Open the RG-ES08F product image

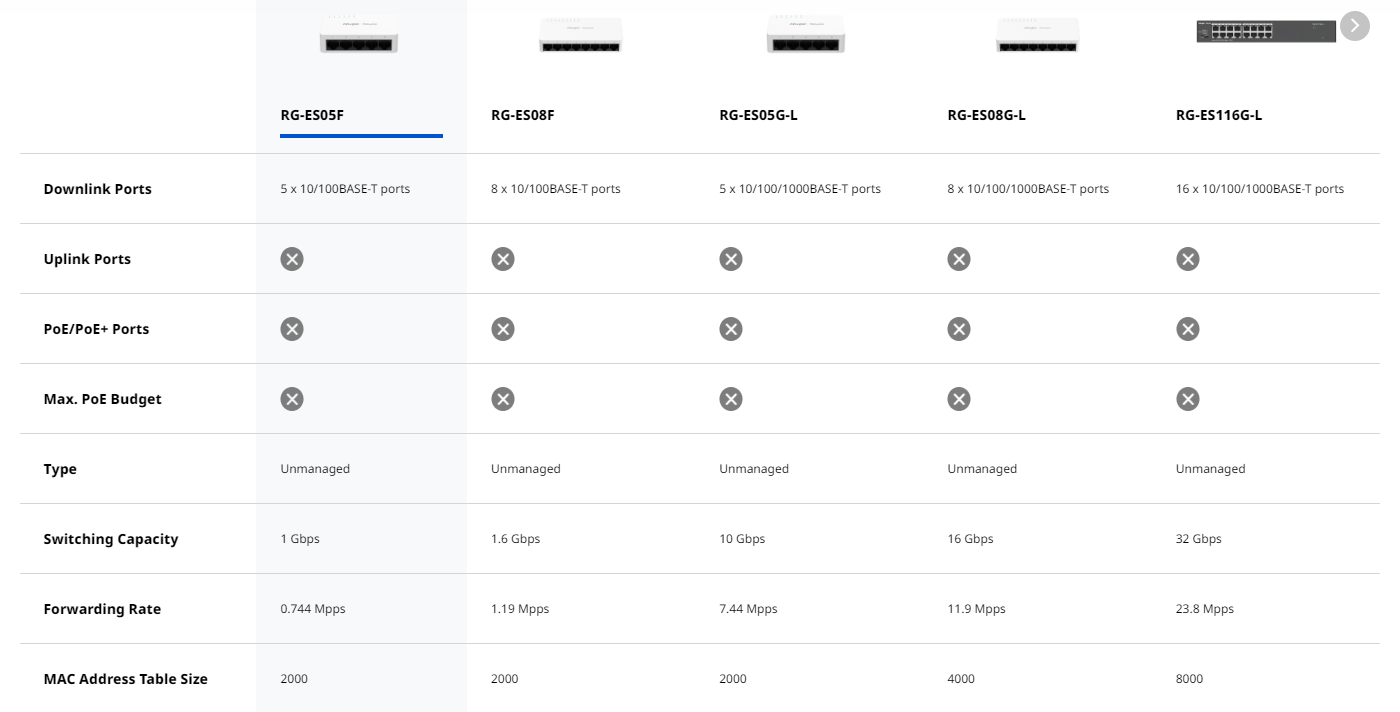(x=580, y=34)
